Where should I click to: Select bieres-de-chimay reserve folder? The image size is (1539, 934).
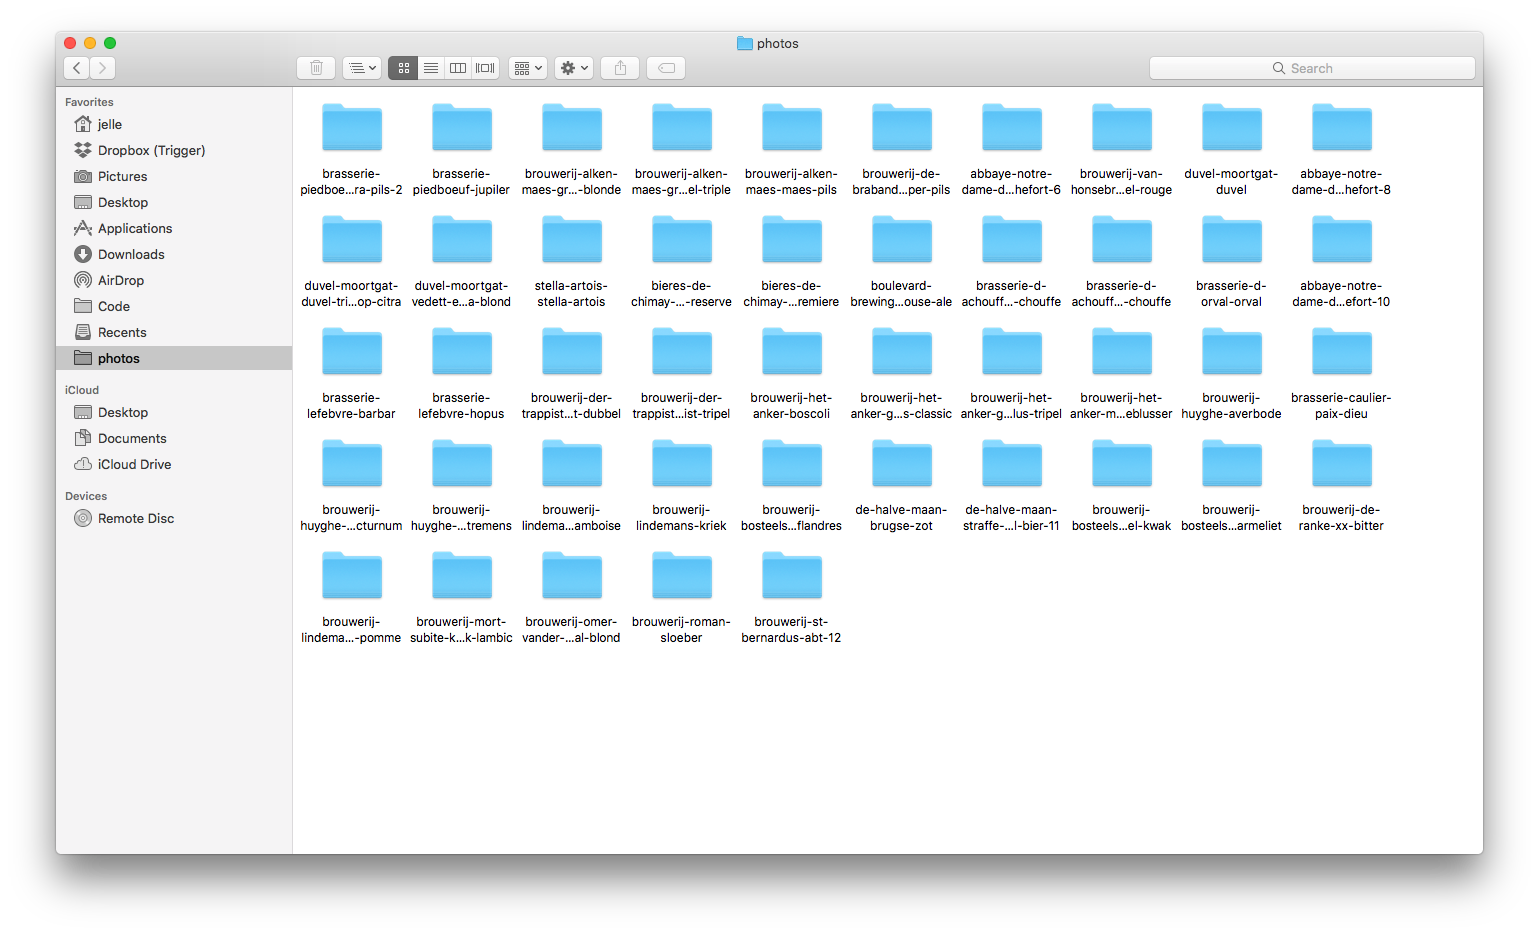[x=681, y=241]
